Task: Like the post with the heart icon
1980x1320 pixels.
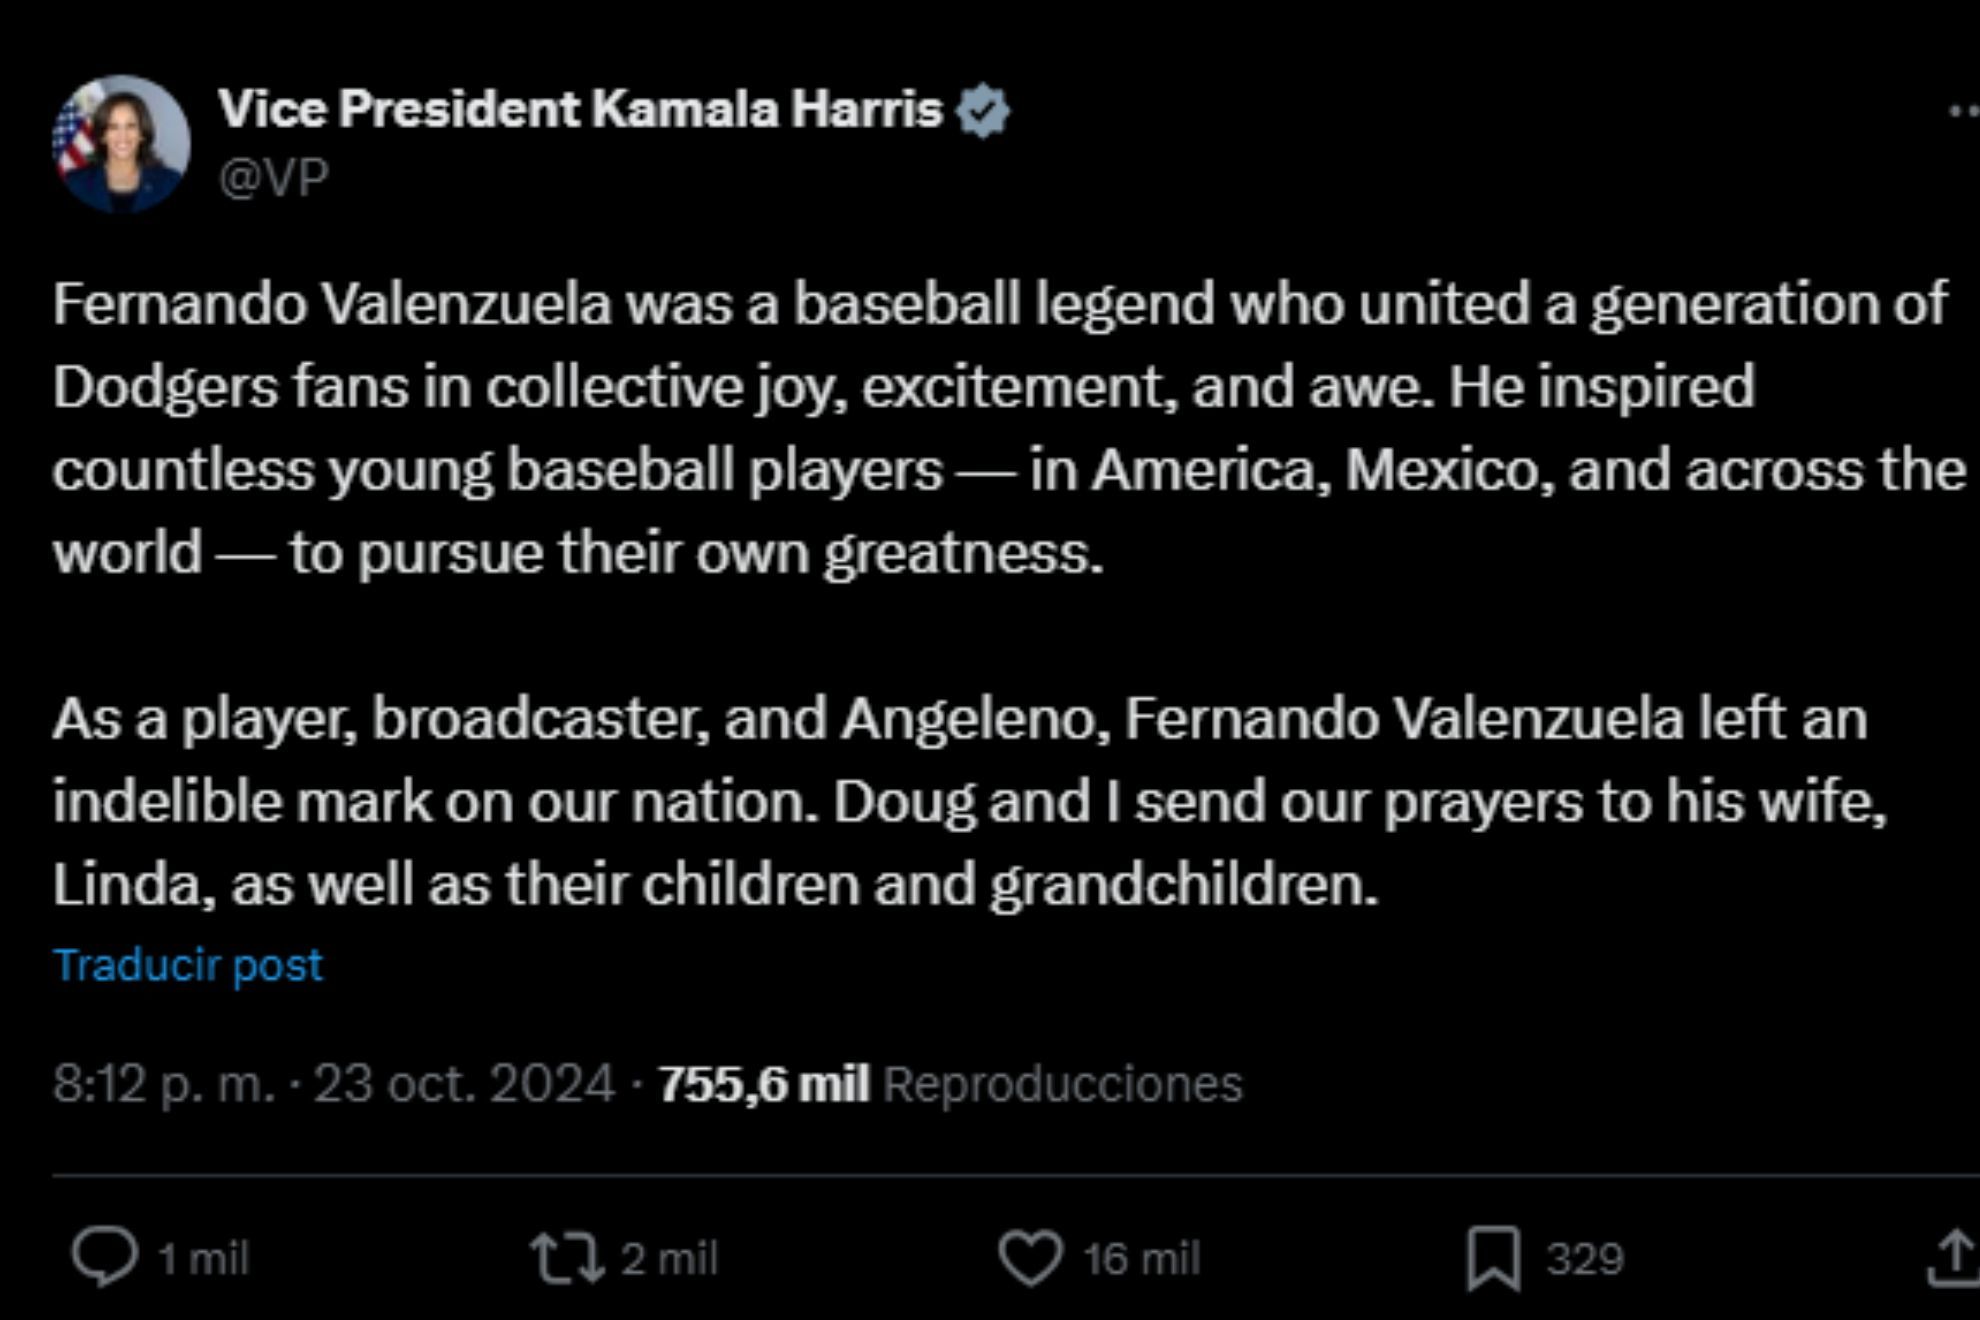Action: pos(1030,1257)
